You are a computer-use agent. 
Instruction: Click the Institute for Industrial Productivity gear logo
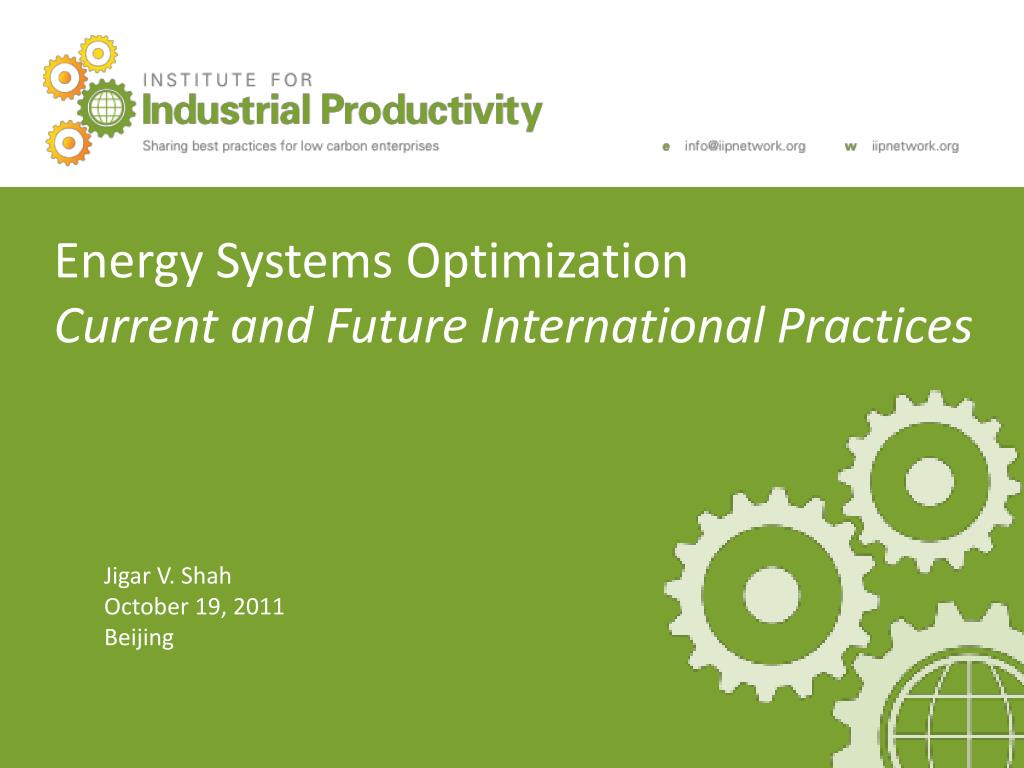pos(89,99)
